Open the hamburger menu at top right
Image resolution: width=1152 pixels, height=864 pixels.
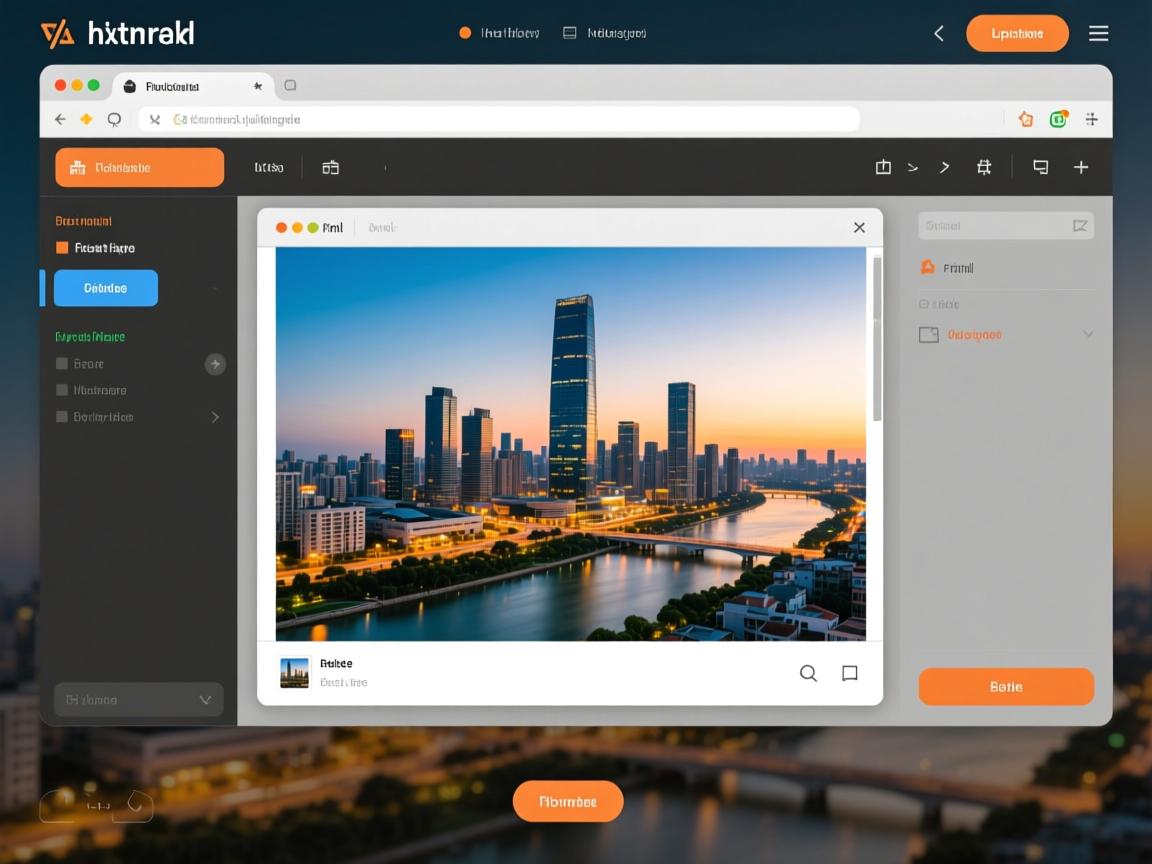pyautogui.click(x=1098, y=33)
